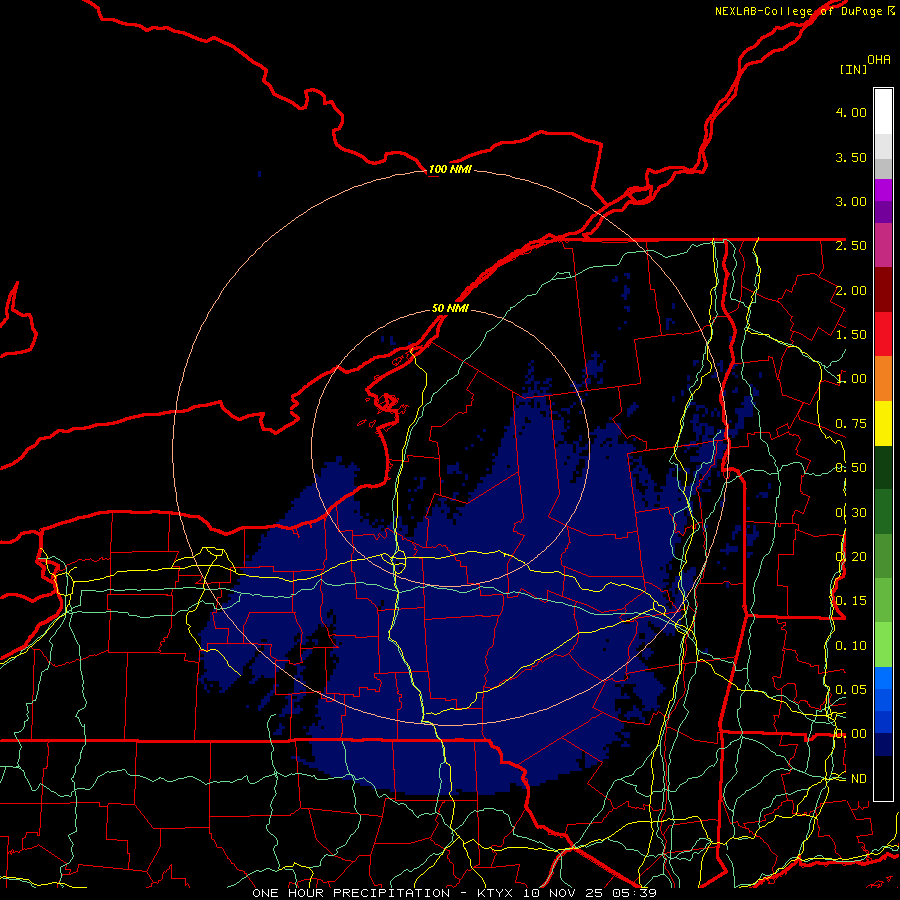This screenshot has width=900, height=900.
Task: Select the light green legend swatch near 0.10
Action: click(883, 645)
